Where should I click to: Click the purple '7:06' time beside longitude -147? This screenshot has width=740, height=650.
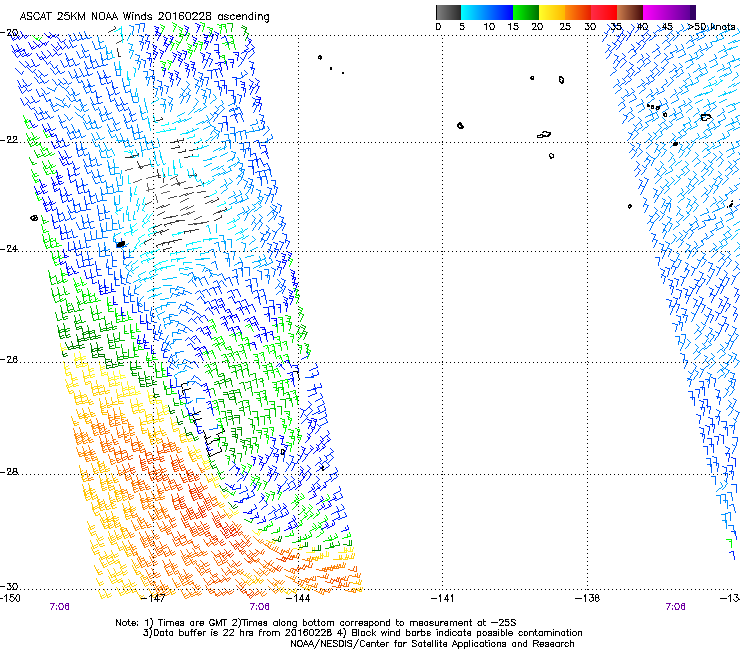tap(59, 607)
